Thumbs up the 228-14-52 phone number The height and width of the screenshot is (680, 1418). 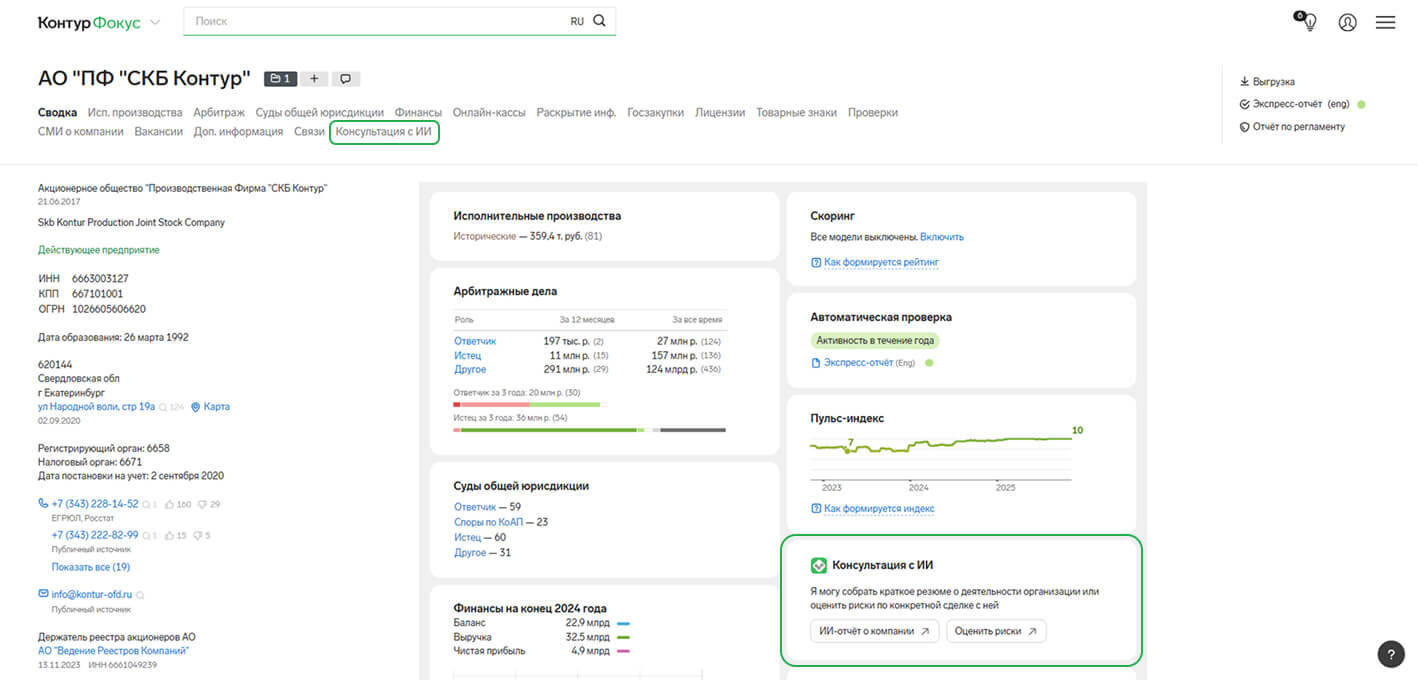(x=170, y=505)
